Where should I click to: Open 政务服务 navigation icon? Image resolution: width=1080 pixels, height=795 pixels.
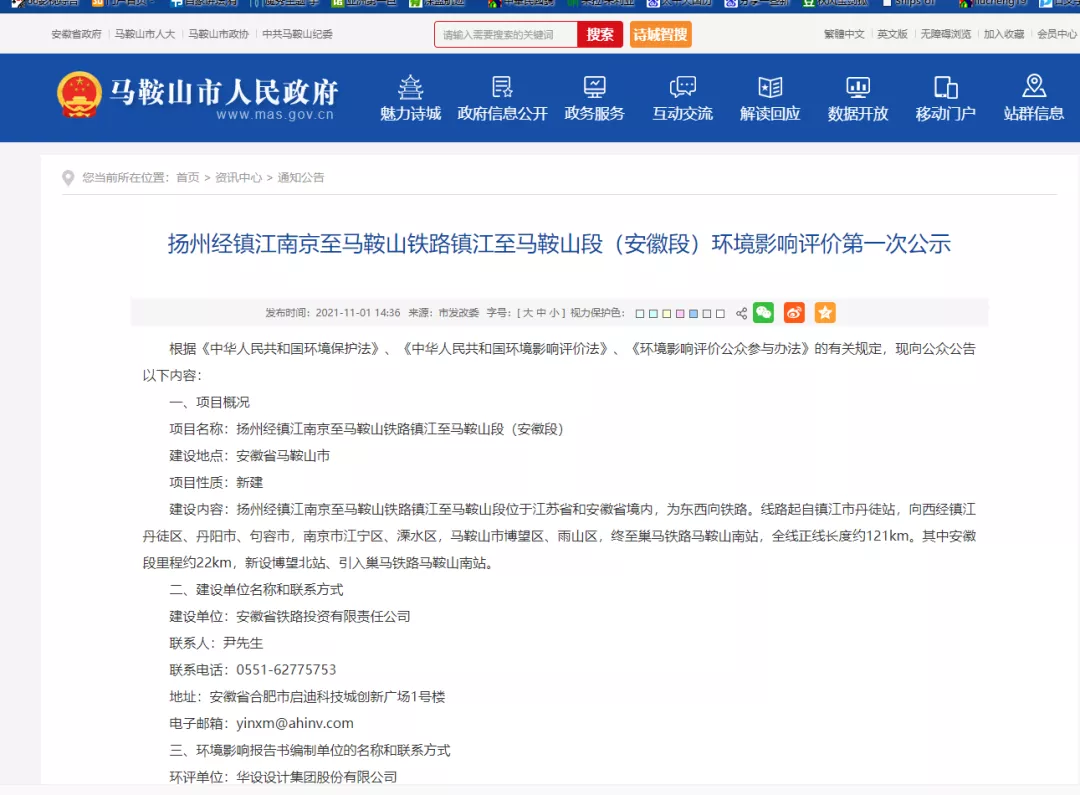594,87
